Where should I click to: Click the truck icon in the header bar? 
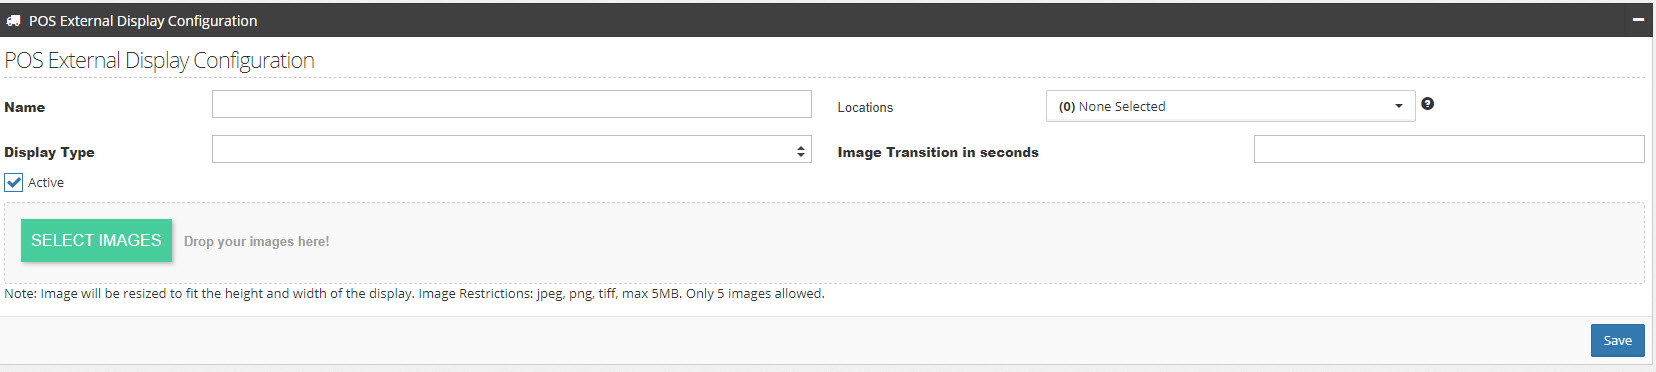pyautogui.click(x=13, y=20)
